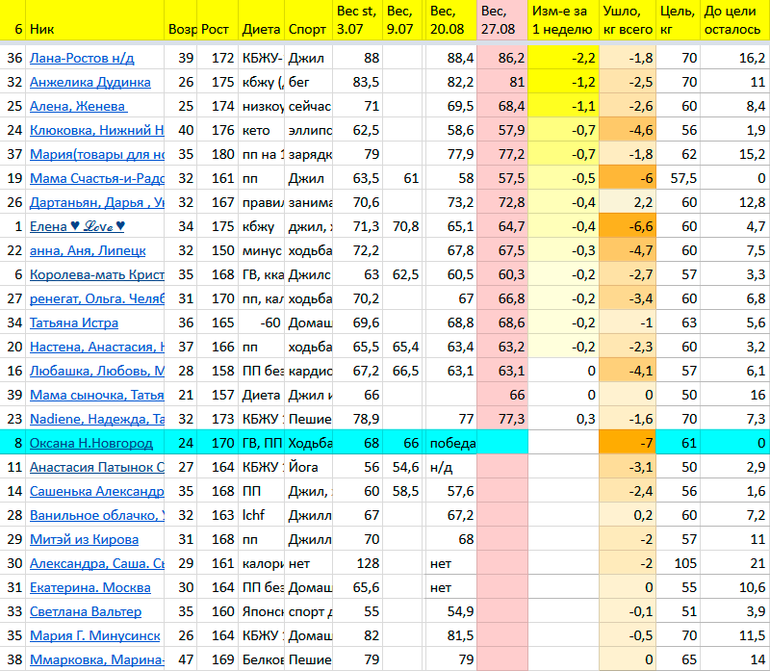
Task: Follow the Екатерина. Москва link
Action: pos(90,587)
